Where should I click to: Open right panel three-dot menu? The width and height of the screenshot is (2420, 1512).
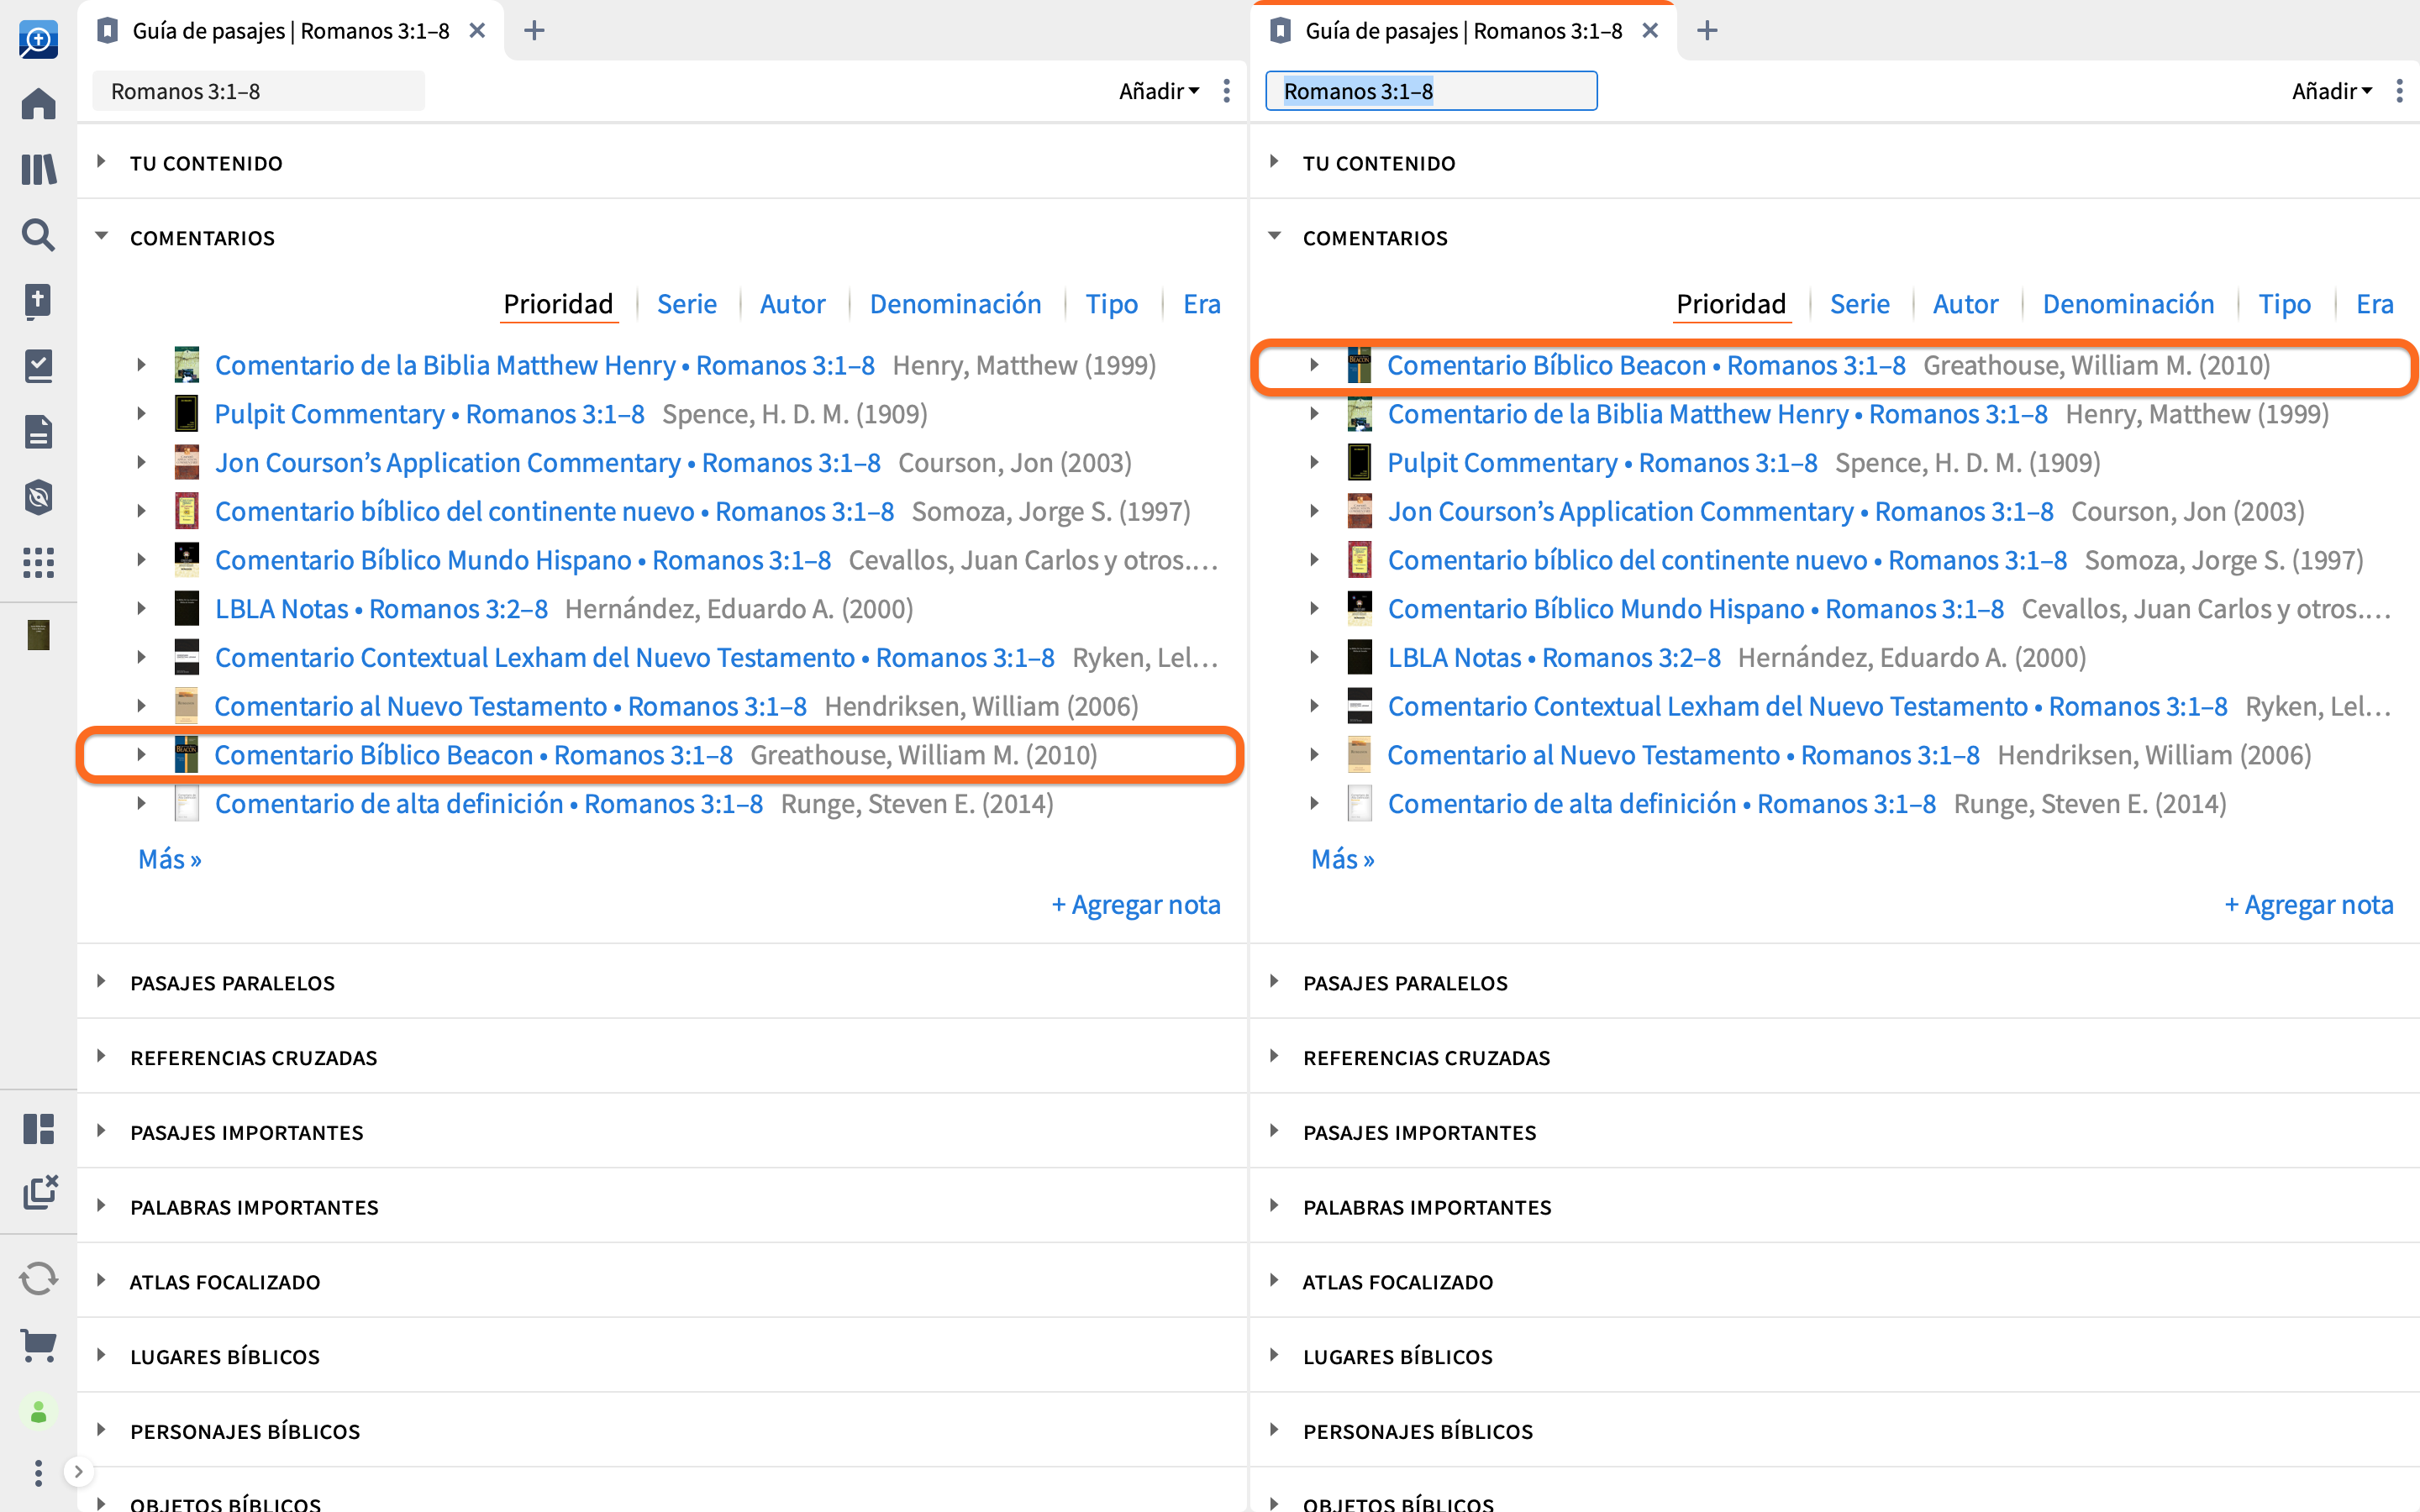pos(2399,91)
